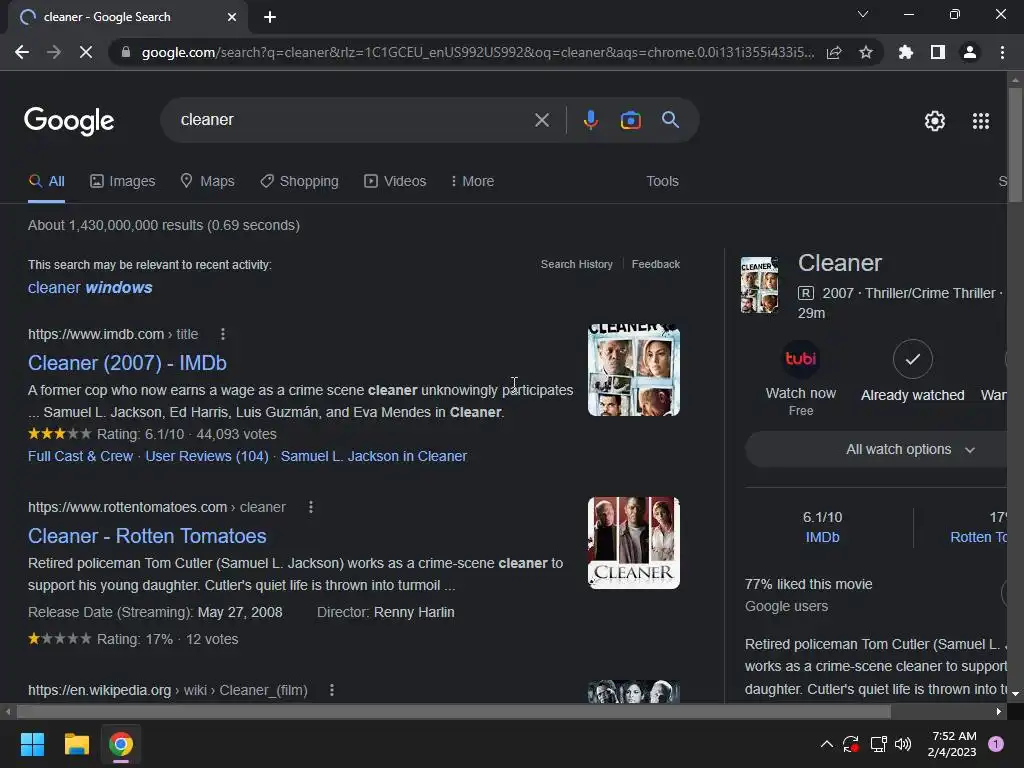Toggle the Chrome side panel
The image size is (1024, 768).
pyautogui.click(x=938, y=52)
